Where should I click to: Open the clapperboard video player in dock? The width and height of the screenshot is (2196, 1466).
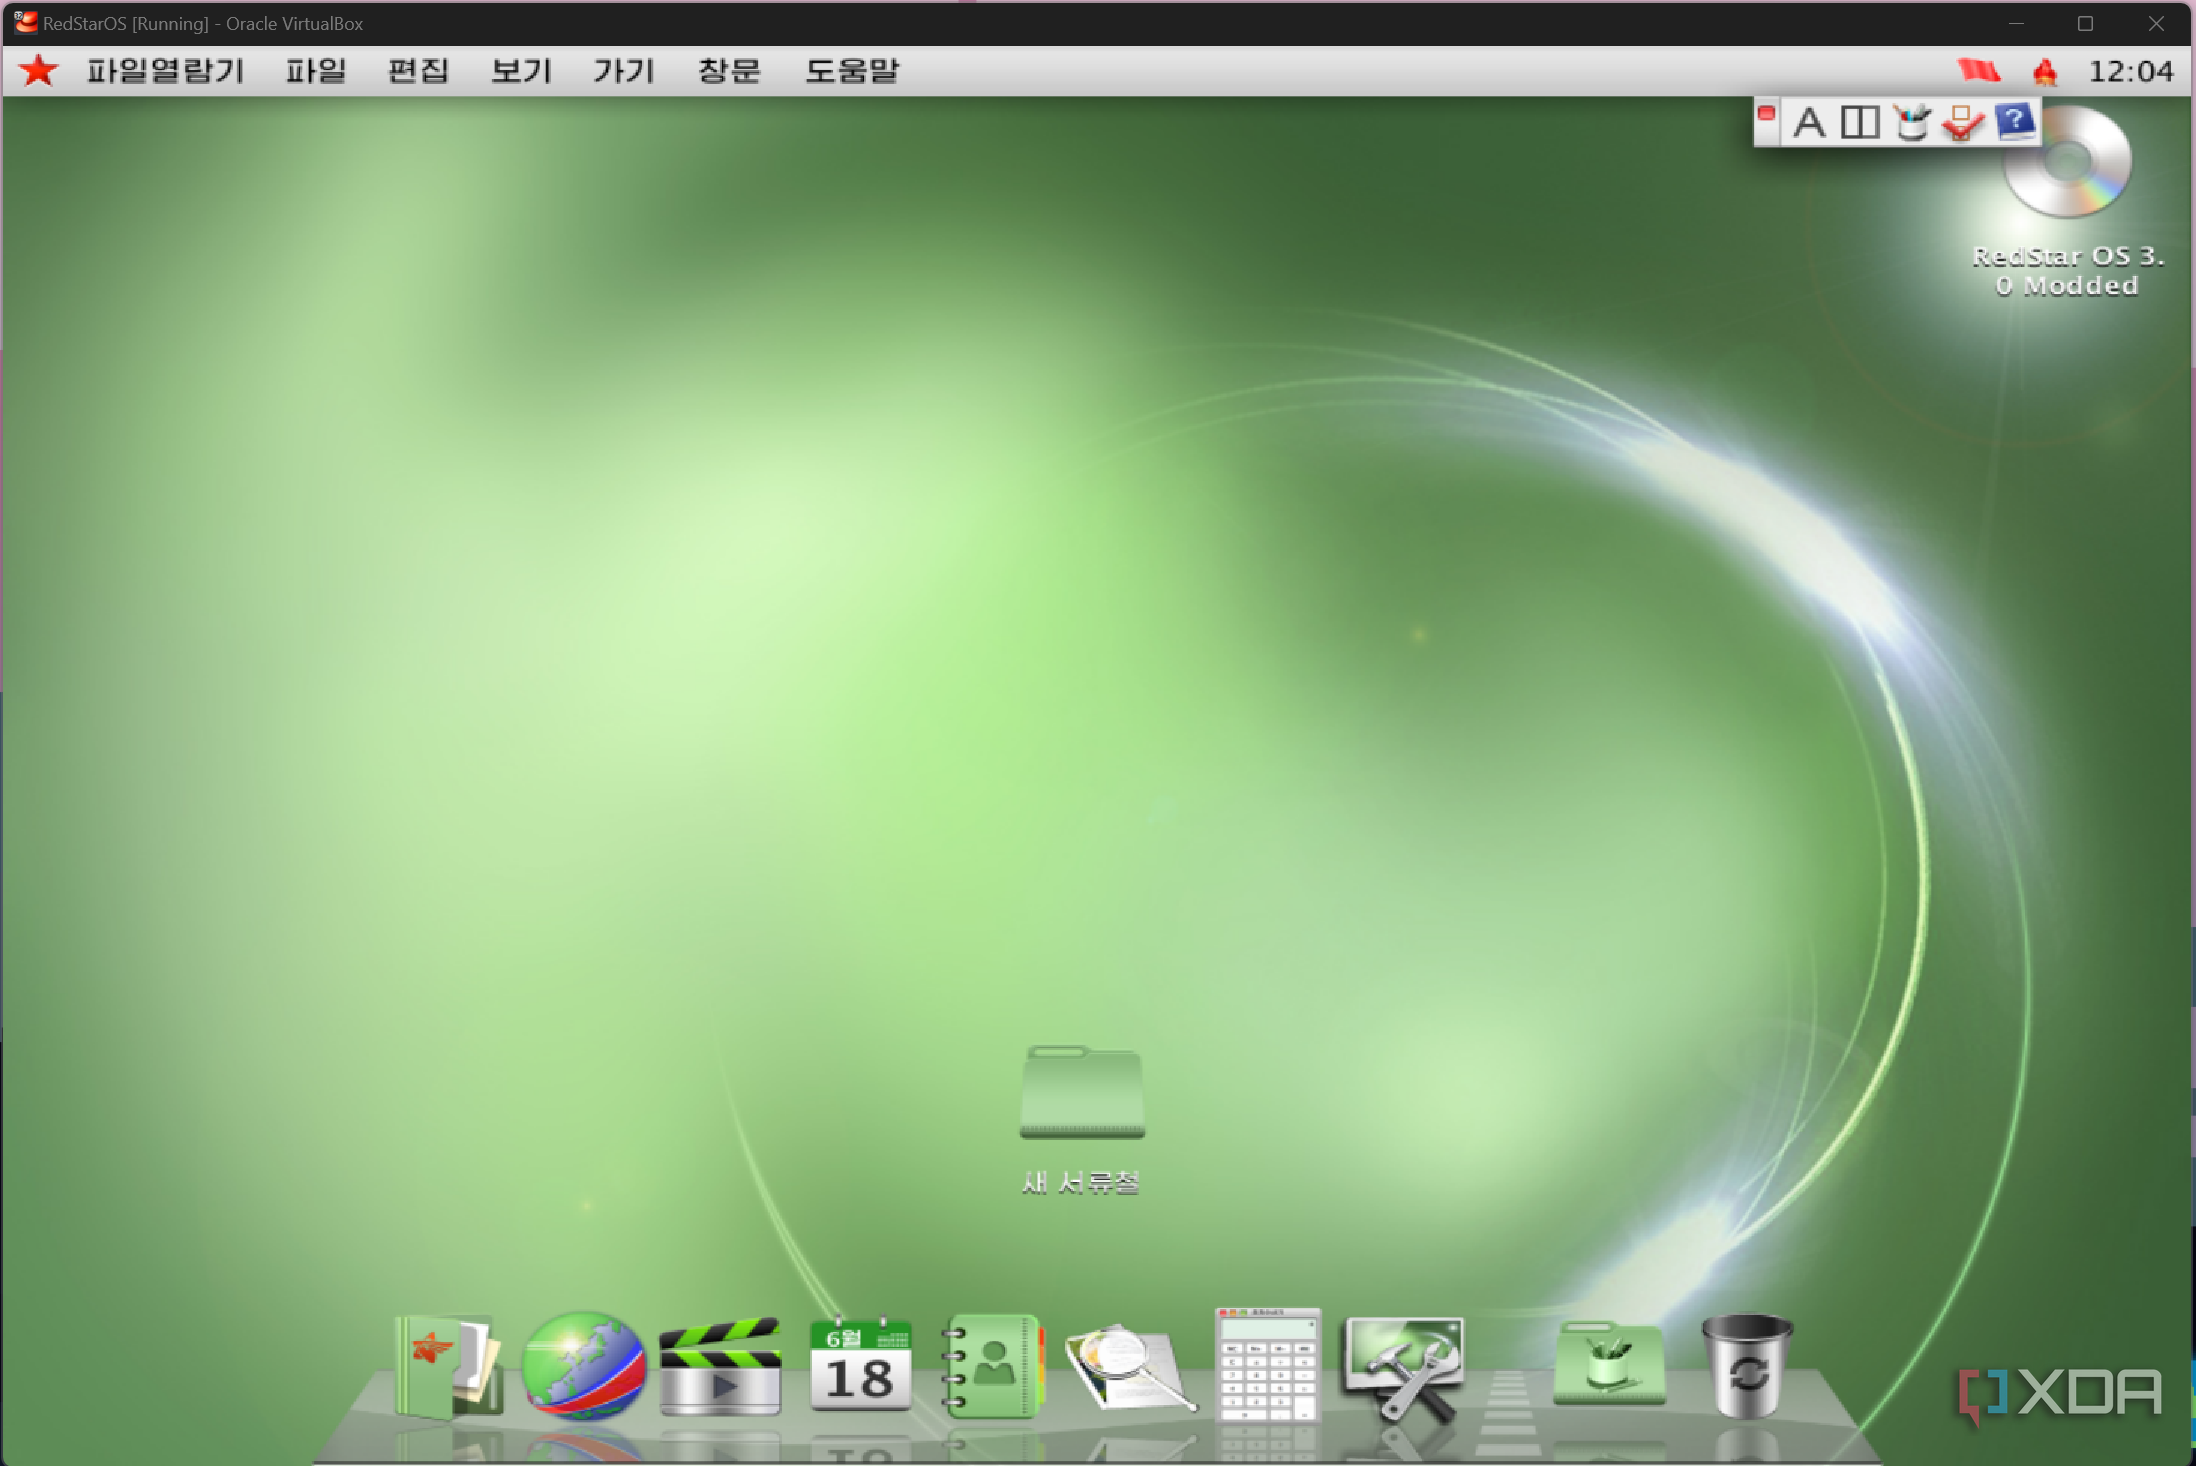(x=720, y=1366)
